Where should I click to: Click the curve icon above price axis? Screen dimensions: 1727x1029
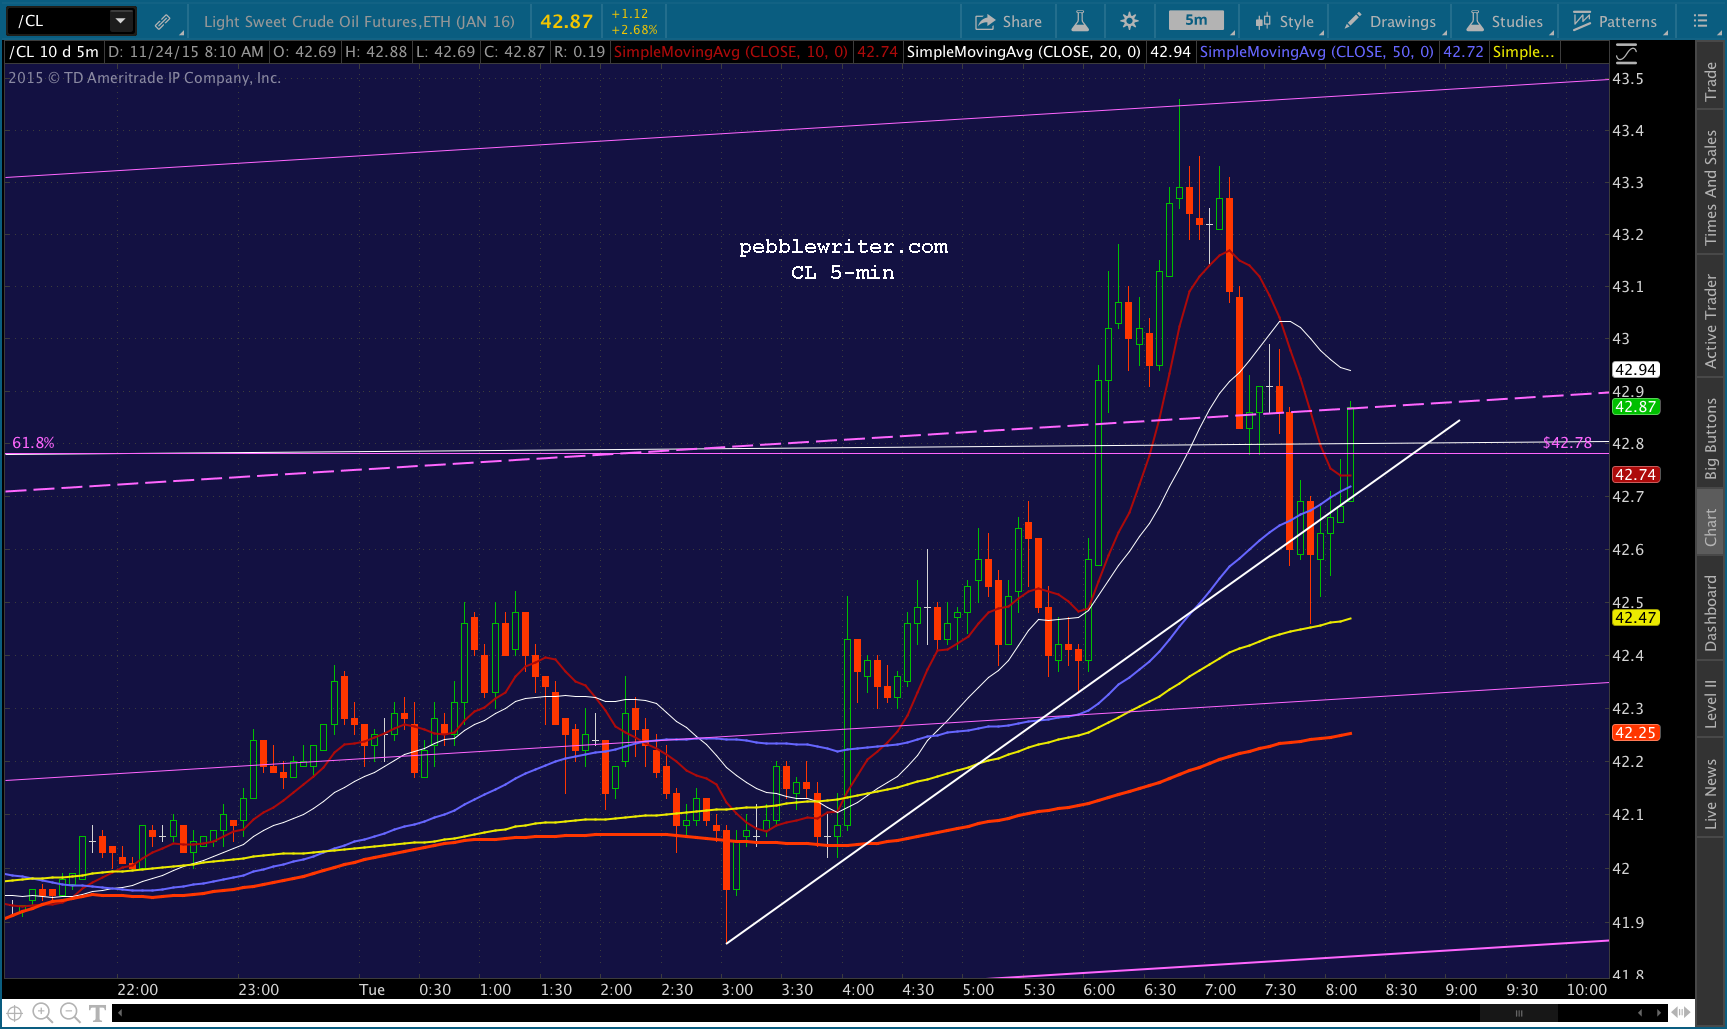[1627, 53]
